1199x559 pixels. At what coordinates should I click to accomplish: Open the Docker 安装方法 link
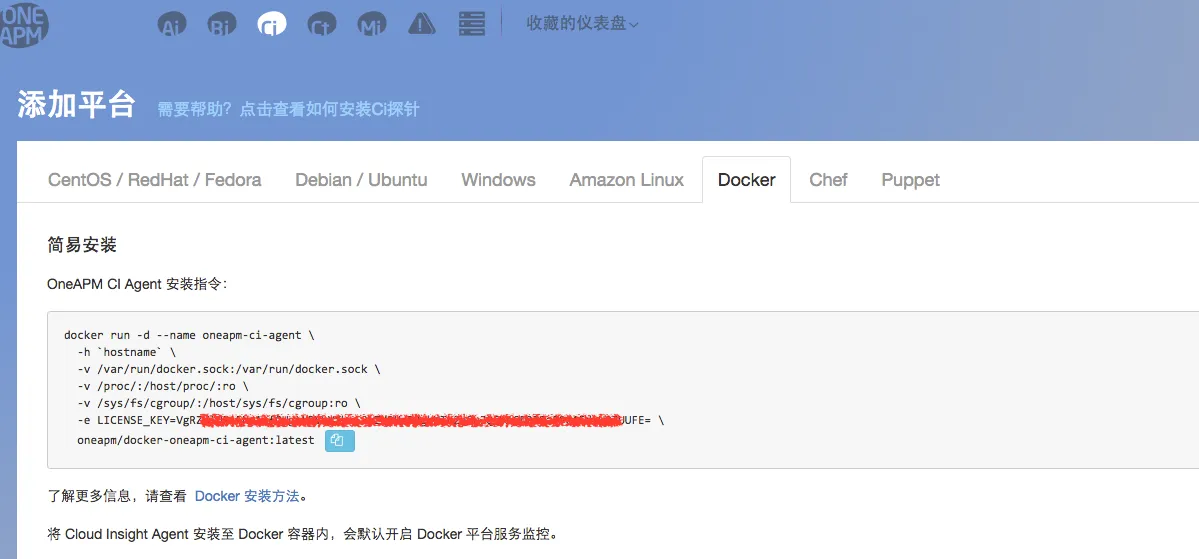(246, 496)
